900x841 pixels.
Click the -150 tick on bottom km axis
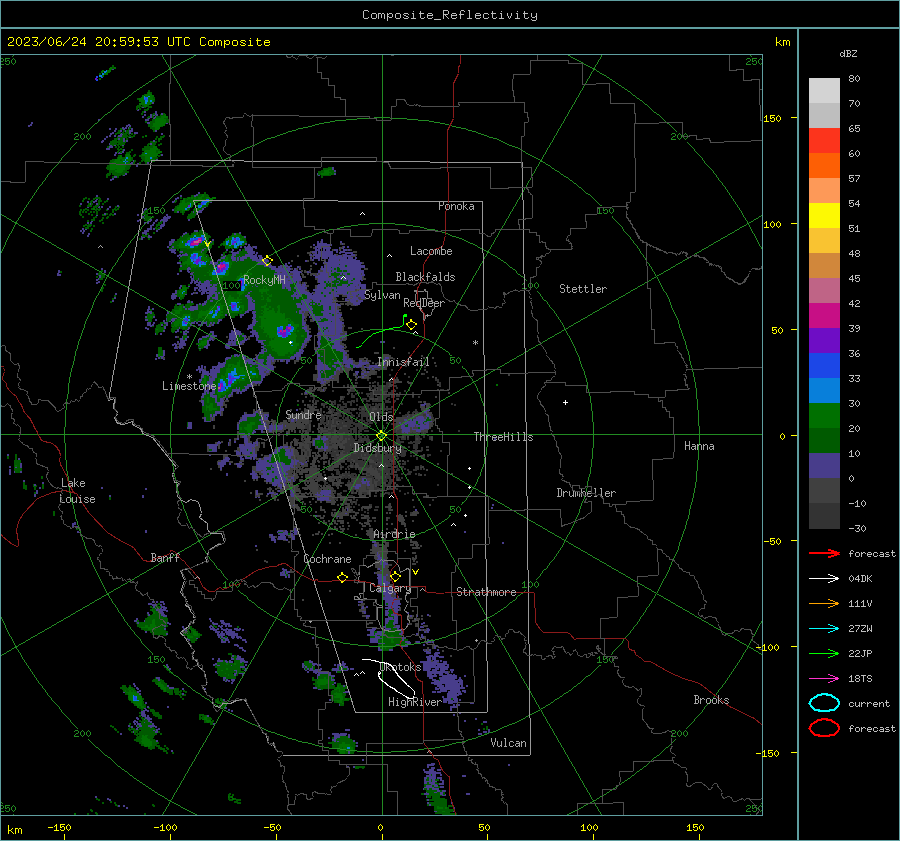tap(59, 827)
